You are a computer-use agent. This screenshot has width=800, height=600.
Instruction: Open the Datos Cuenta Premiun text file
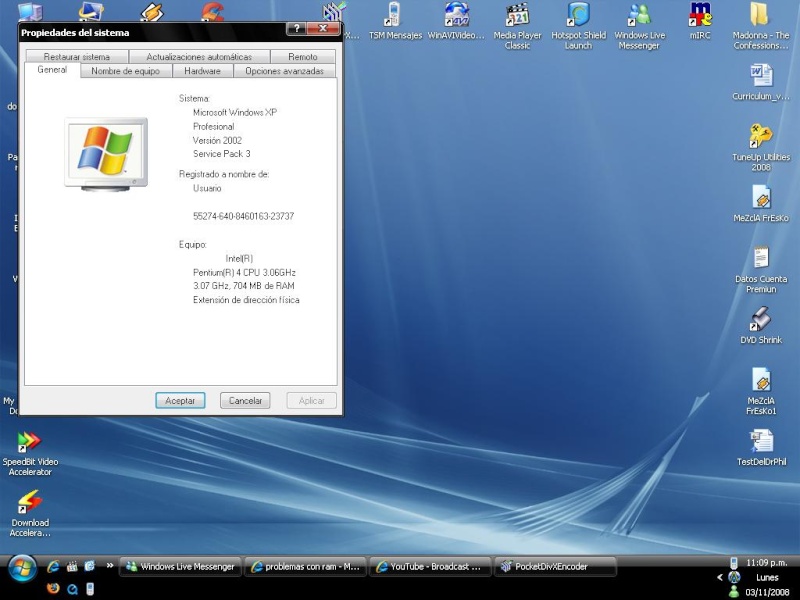point(761,269)
